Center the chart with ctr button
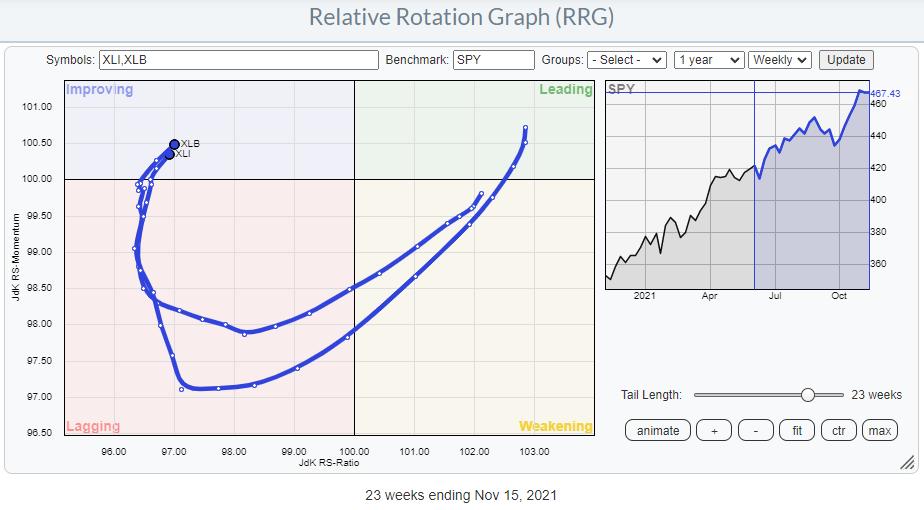 pos(838,431)
